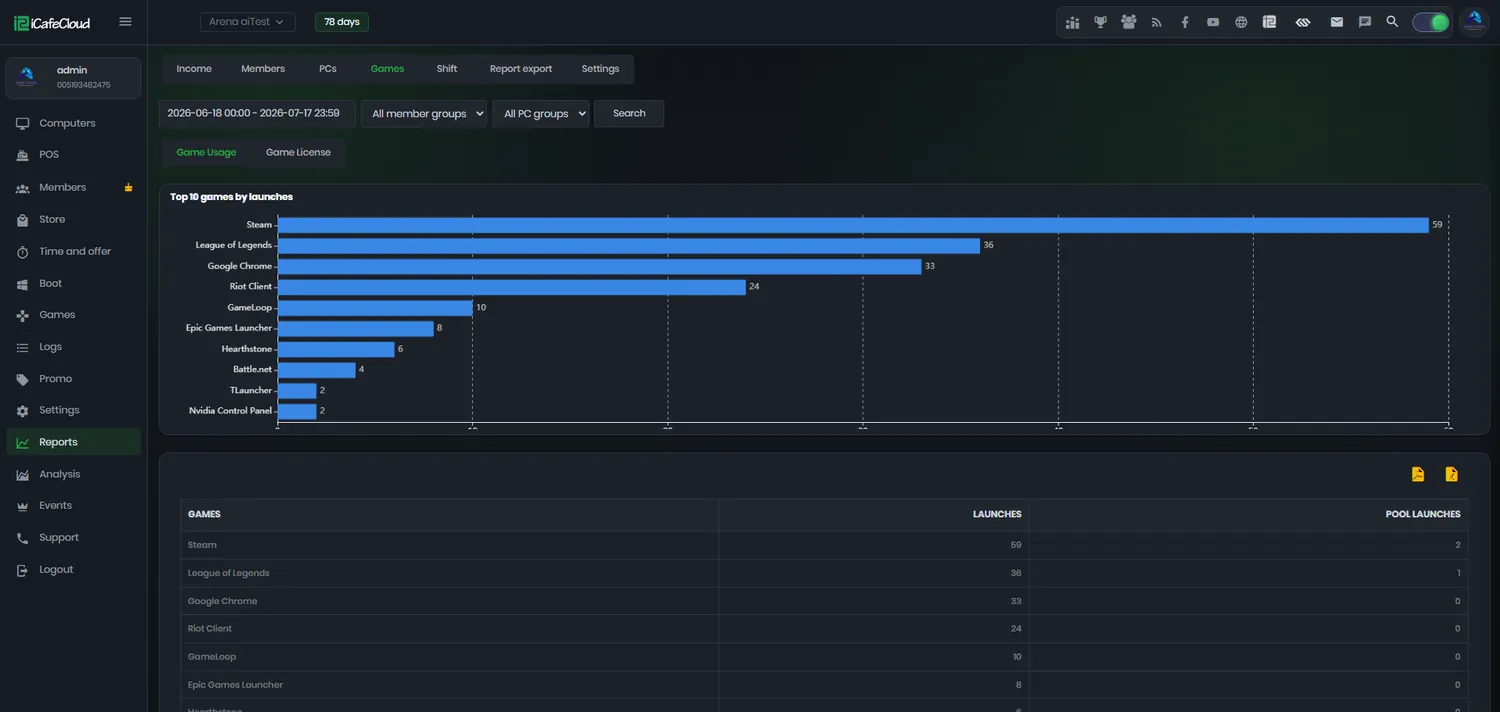Click the RSS feed icon
The image size is (1500, 712).
pyautogui.click(x=1157, y=22)
